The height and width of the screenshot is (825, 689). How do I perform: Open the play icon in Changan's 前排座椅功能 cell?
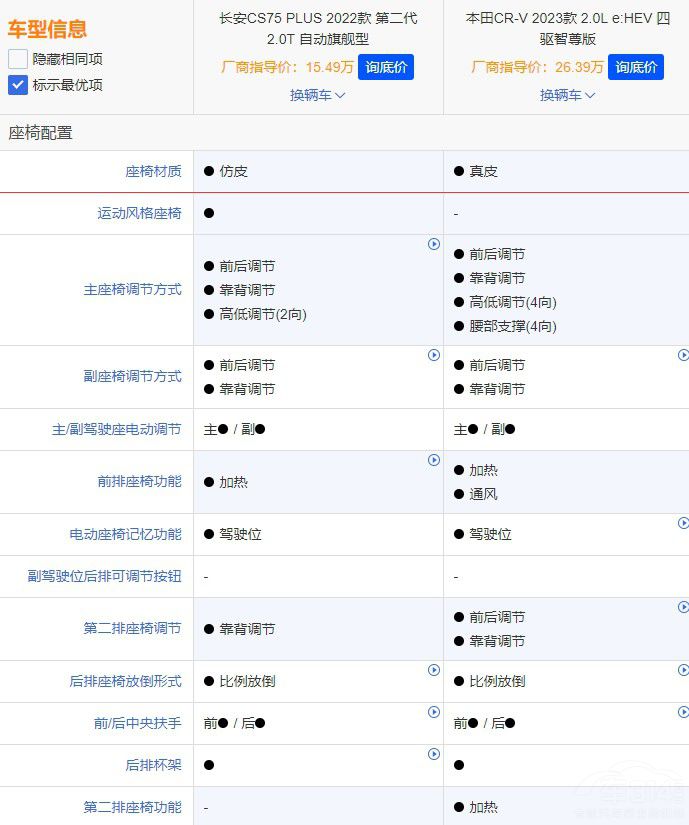(x=434, y=460)
